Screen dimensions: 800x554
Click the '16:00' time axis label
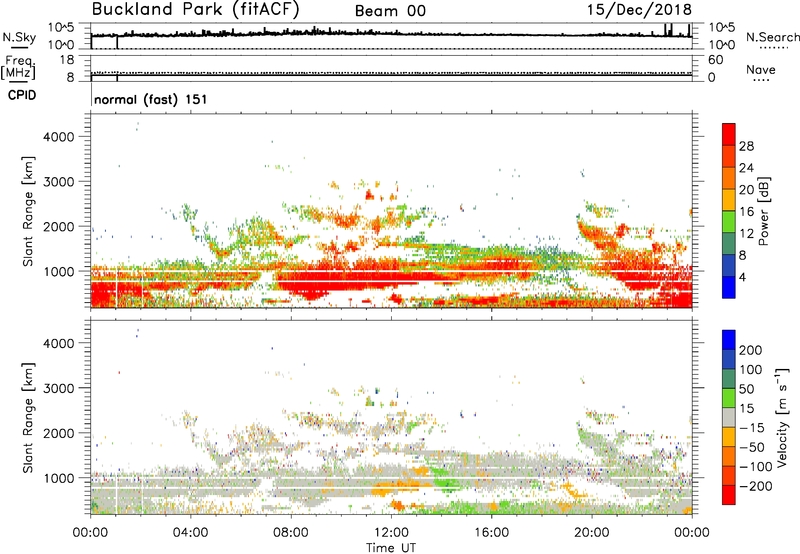click(x=491, y=533)
